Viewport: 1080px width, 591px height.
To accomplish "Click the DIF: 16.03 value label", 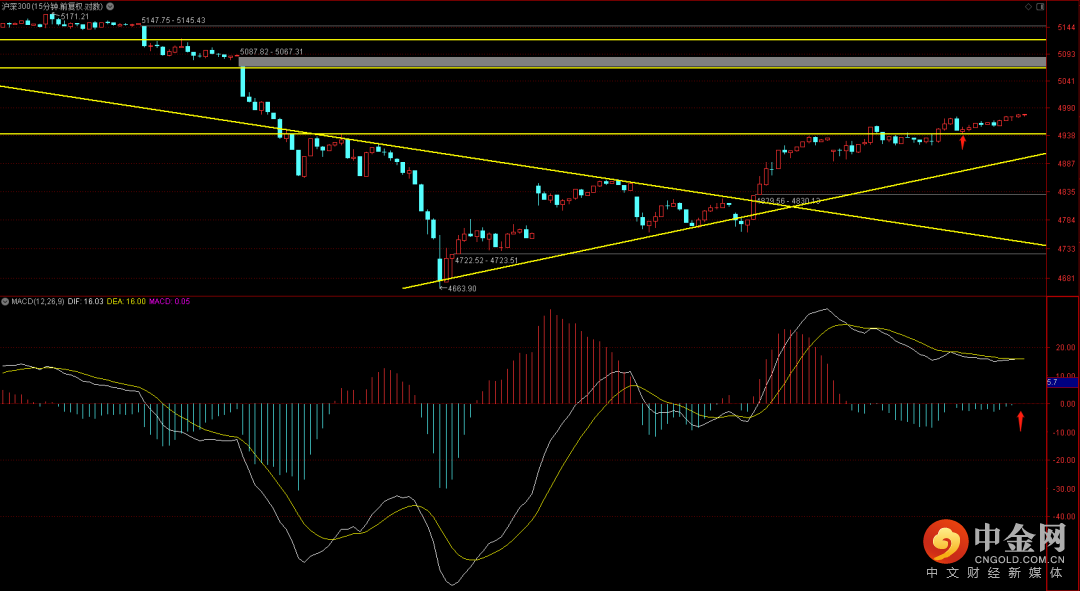I will (x=86, y=300).
